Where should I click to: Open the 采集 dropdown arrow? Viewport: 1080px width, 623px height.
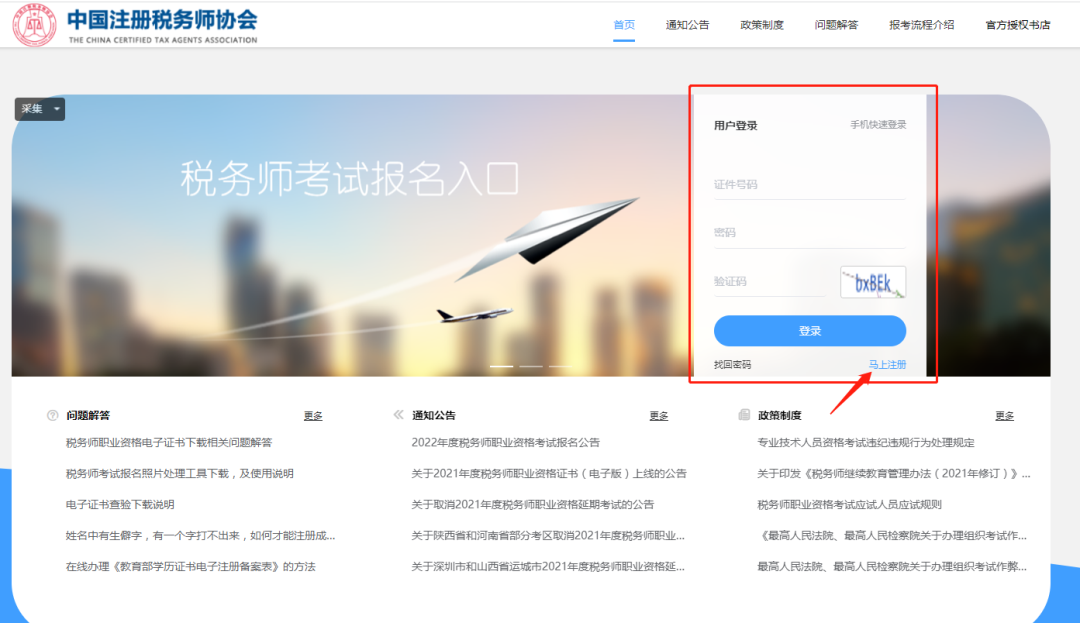pos(56,108)
